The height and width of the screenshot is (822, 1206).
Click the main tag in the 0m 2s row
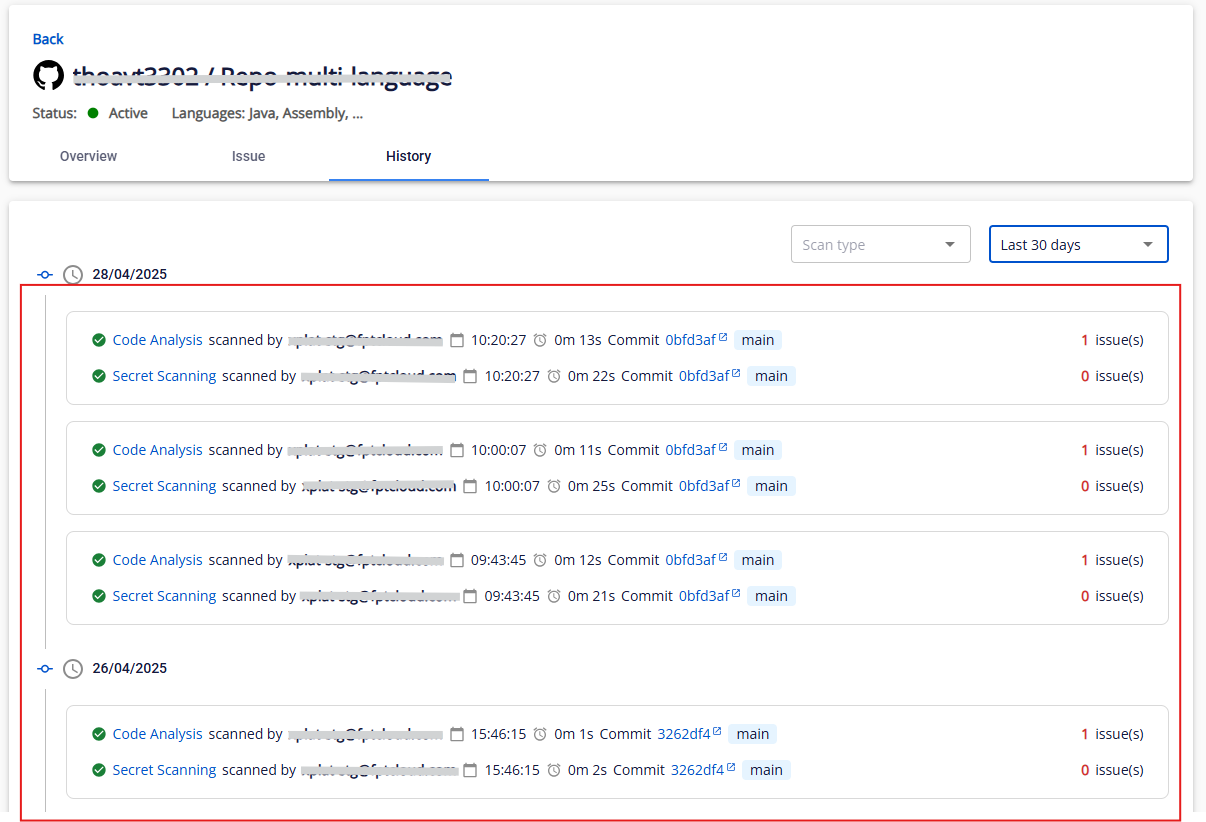point(766,770)
